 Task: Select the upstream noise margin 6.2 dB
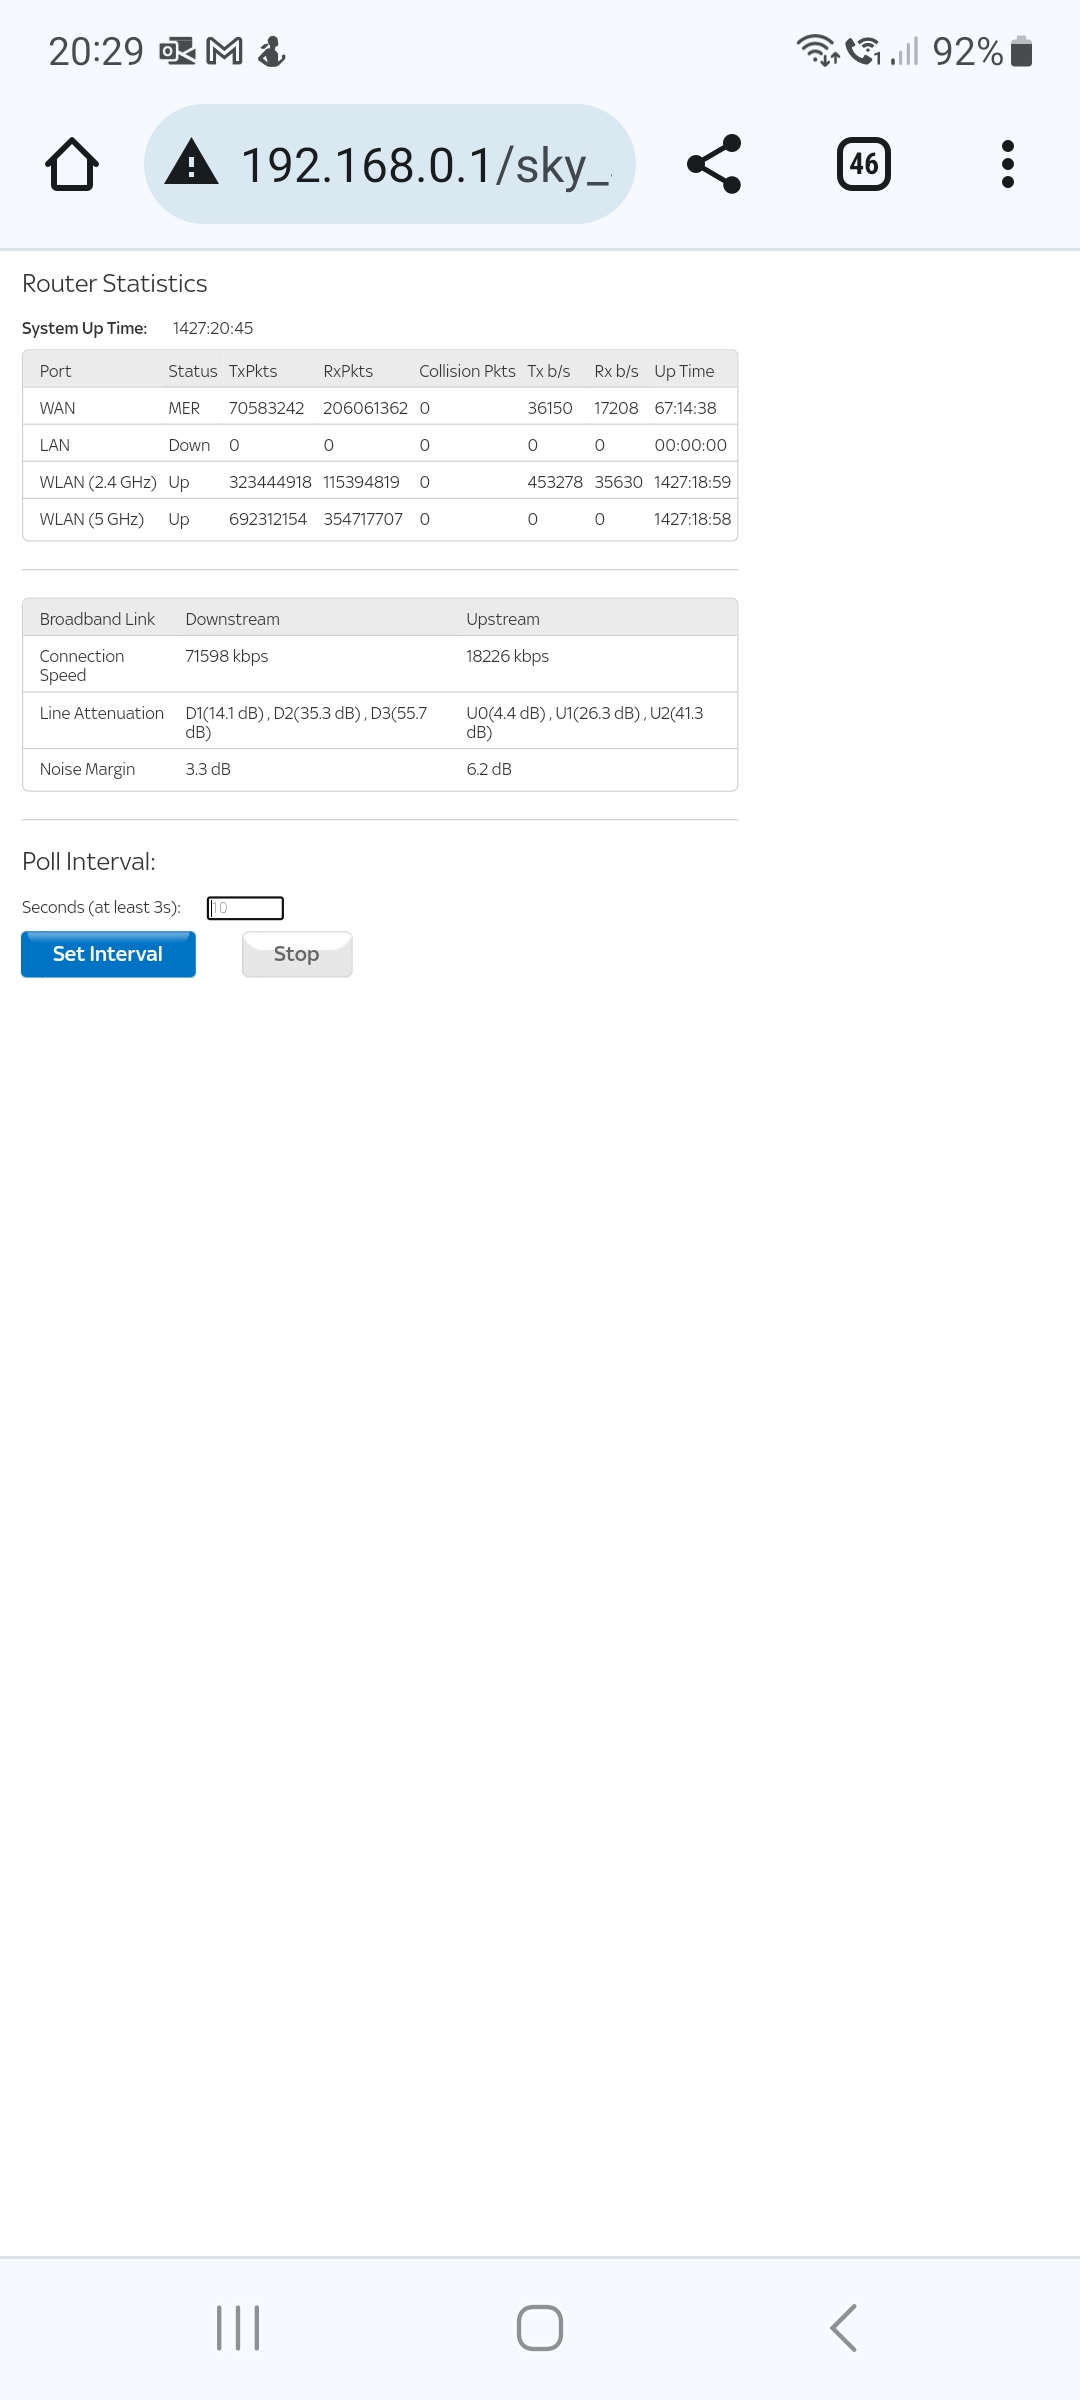pyautogui.click(x=489, y=769)
